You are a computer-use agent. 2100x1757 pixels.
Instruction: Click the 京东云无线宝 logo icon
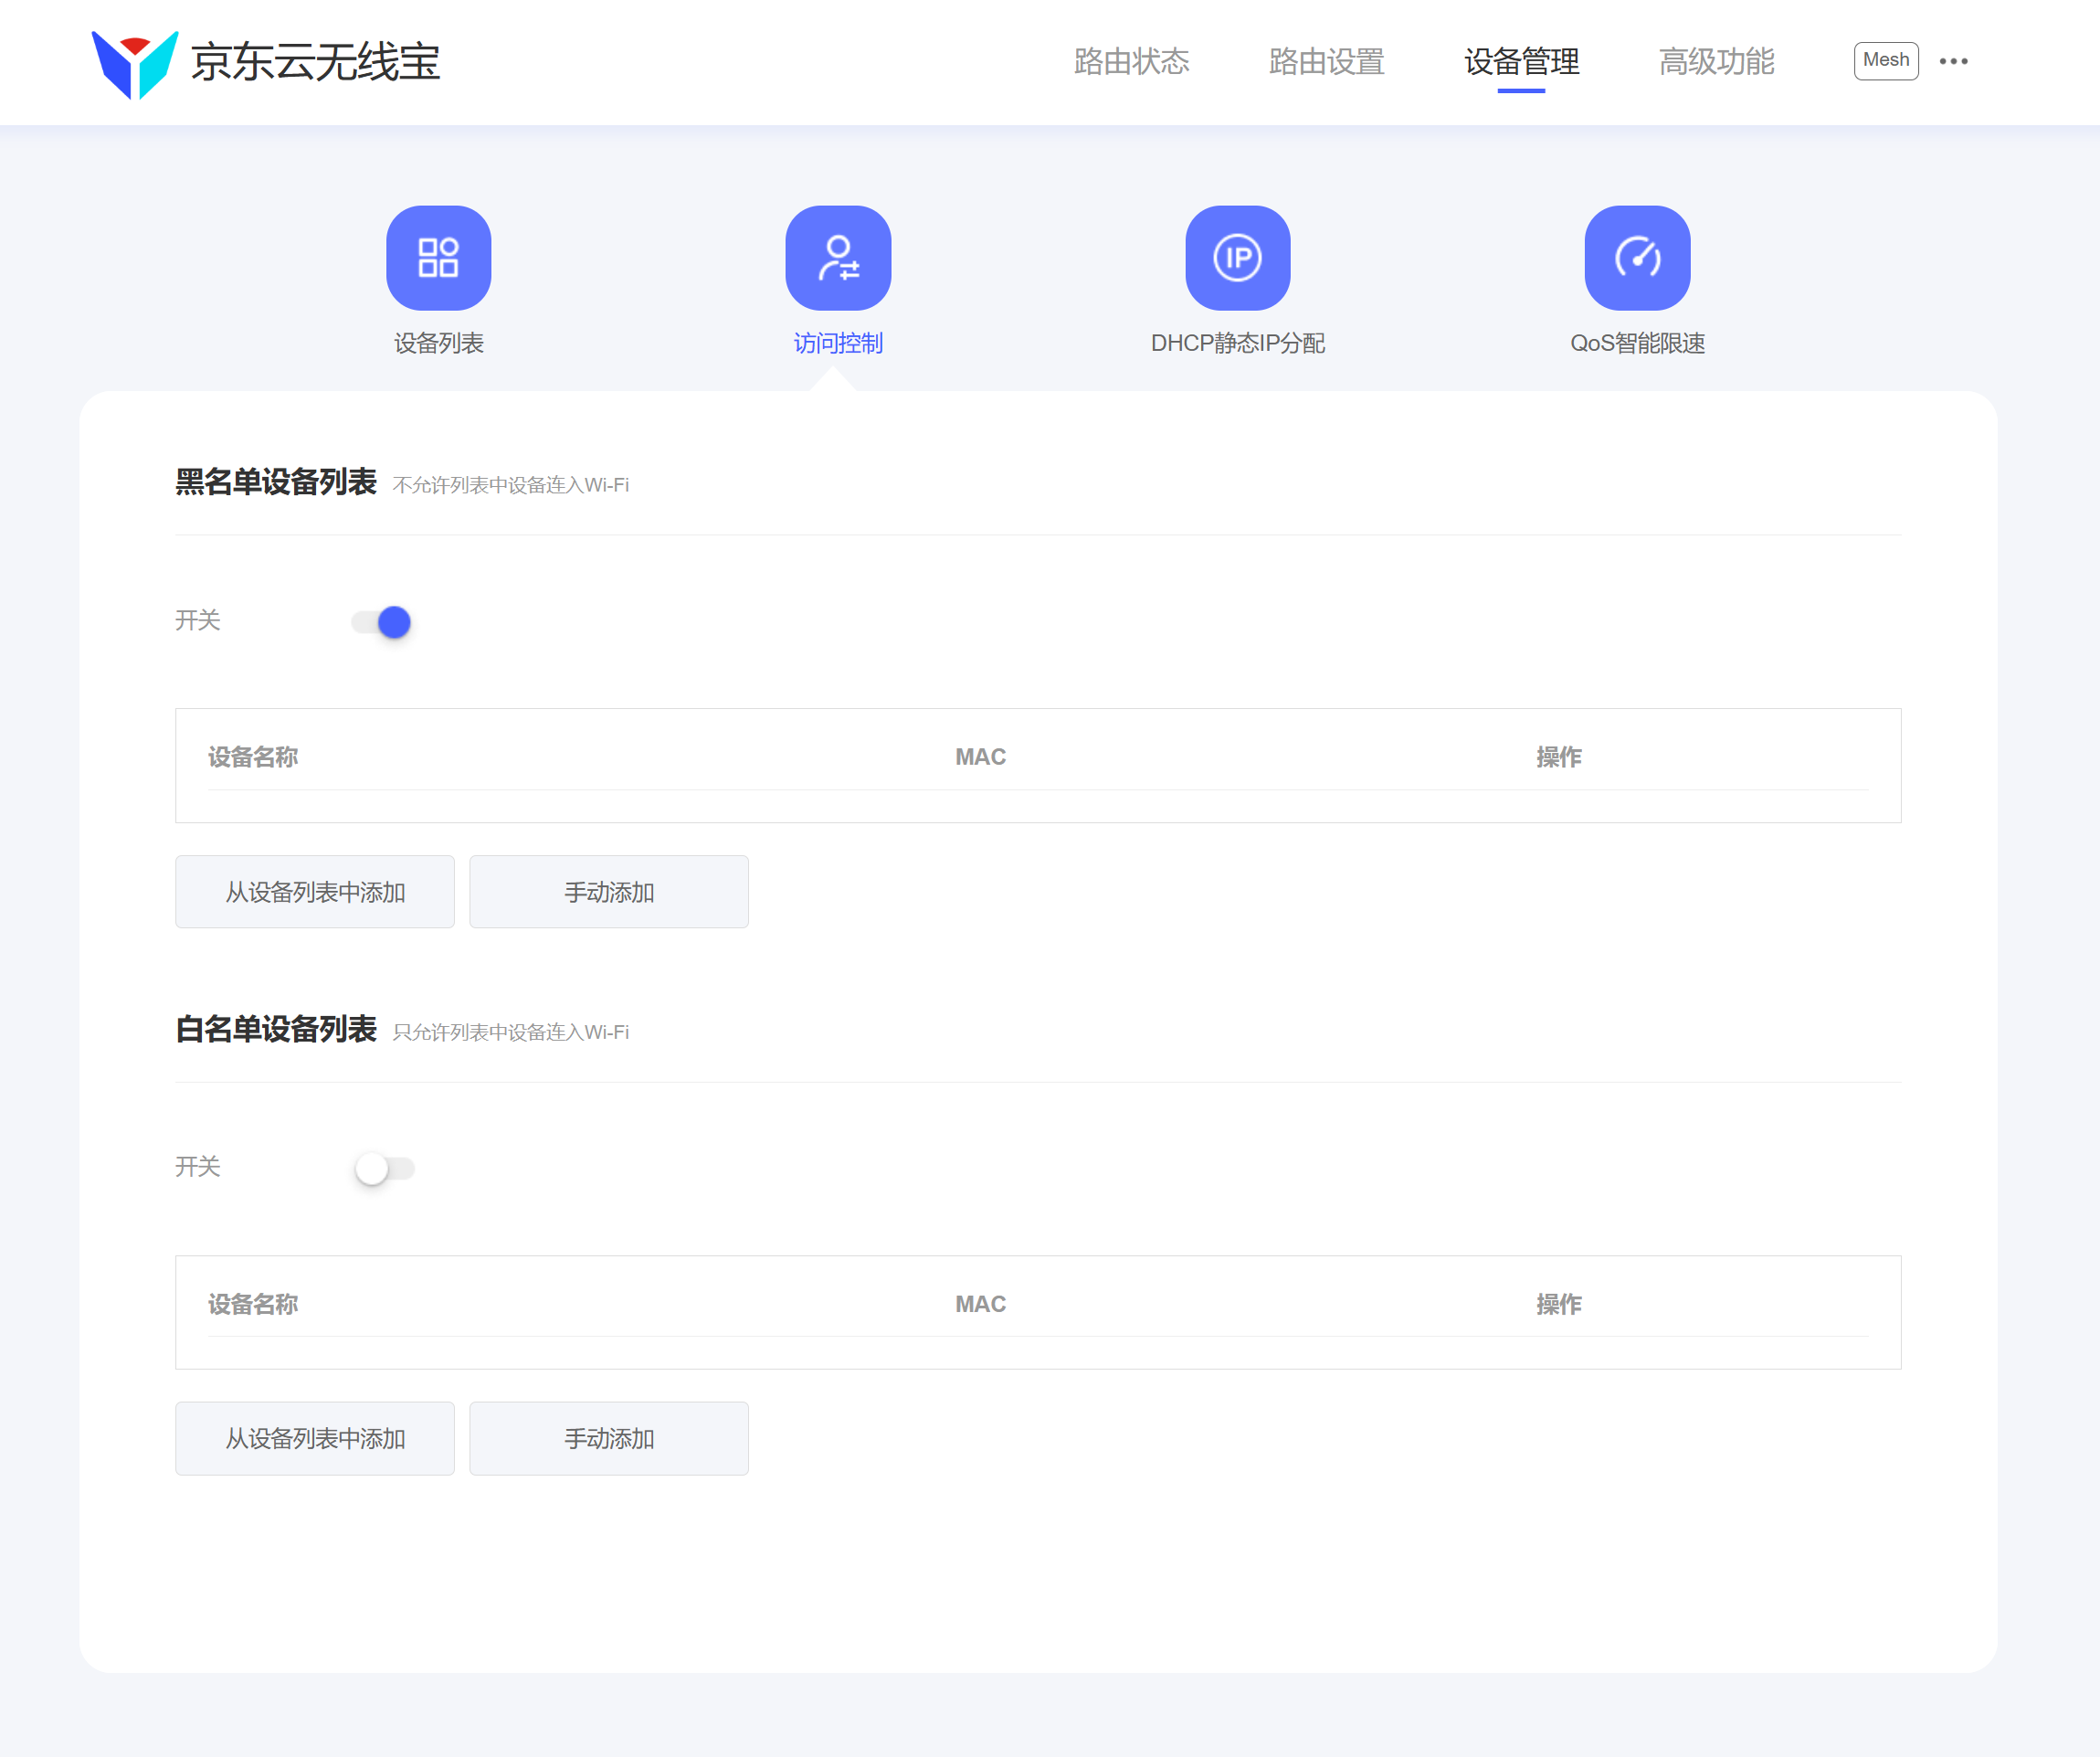pos(135,64)
